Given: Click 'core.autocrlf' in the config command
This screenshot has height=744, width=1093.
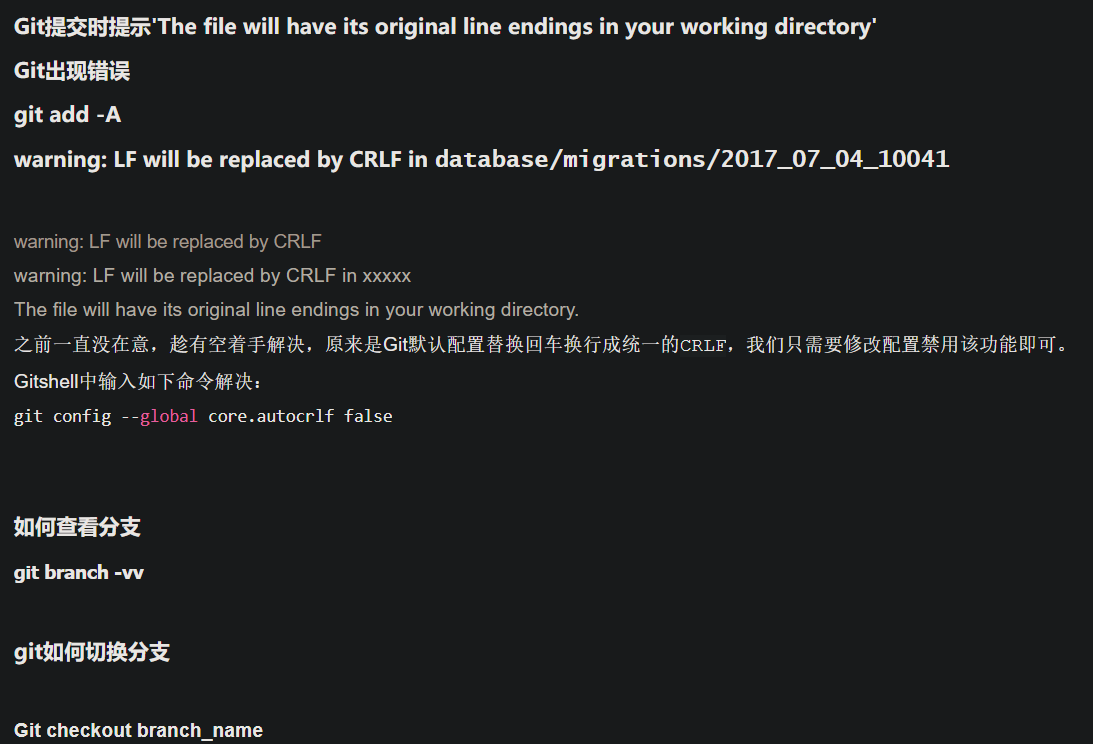Looking at the screenshot, I should pos(271,416).
